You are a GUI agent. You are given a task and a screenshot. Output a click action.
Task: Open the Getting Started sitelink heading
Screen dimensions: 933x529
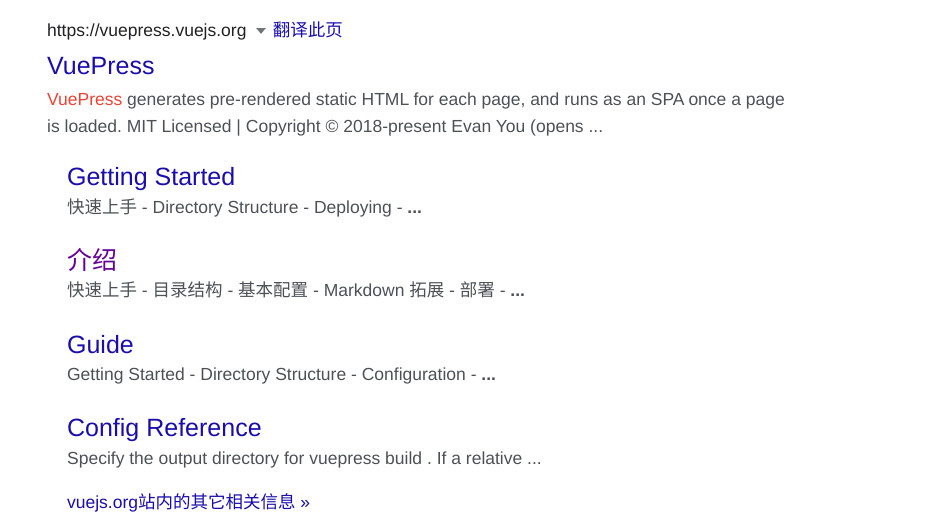point(151,177)
